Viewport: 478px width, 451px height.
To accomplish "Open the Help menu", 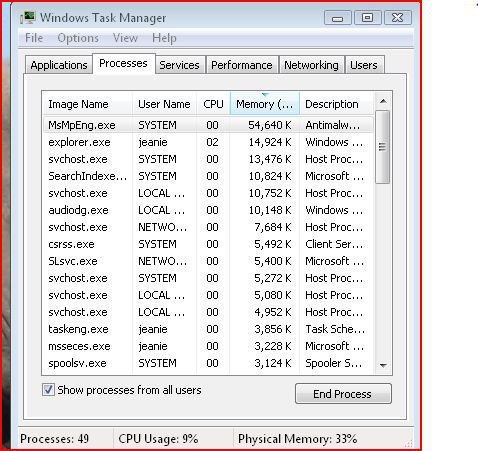I will (x=164, y=38).
